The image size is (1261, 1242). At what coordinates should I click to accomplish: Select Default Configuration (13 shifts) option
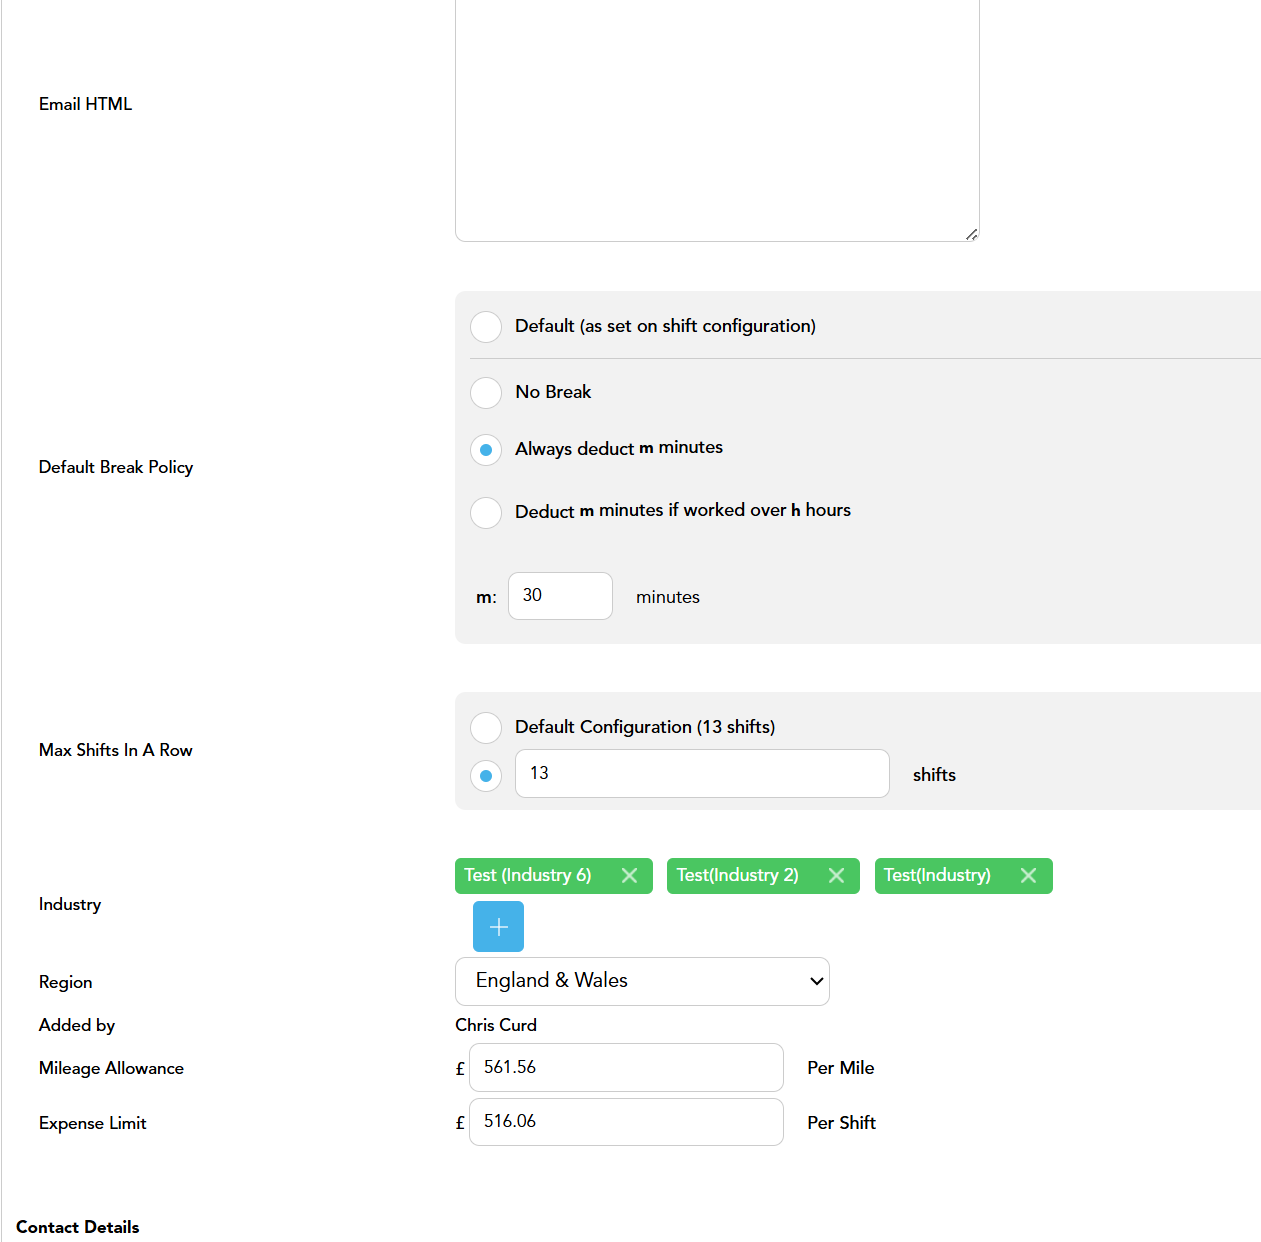(486, 728)
